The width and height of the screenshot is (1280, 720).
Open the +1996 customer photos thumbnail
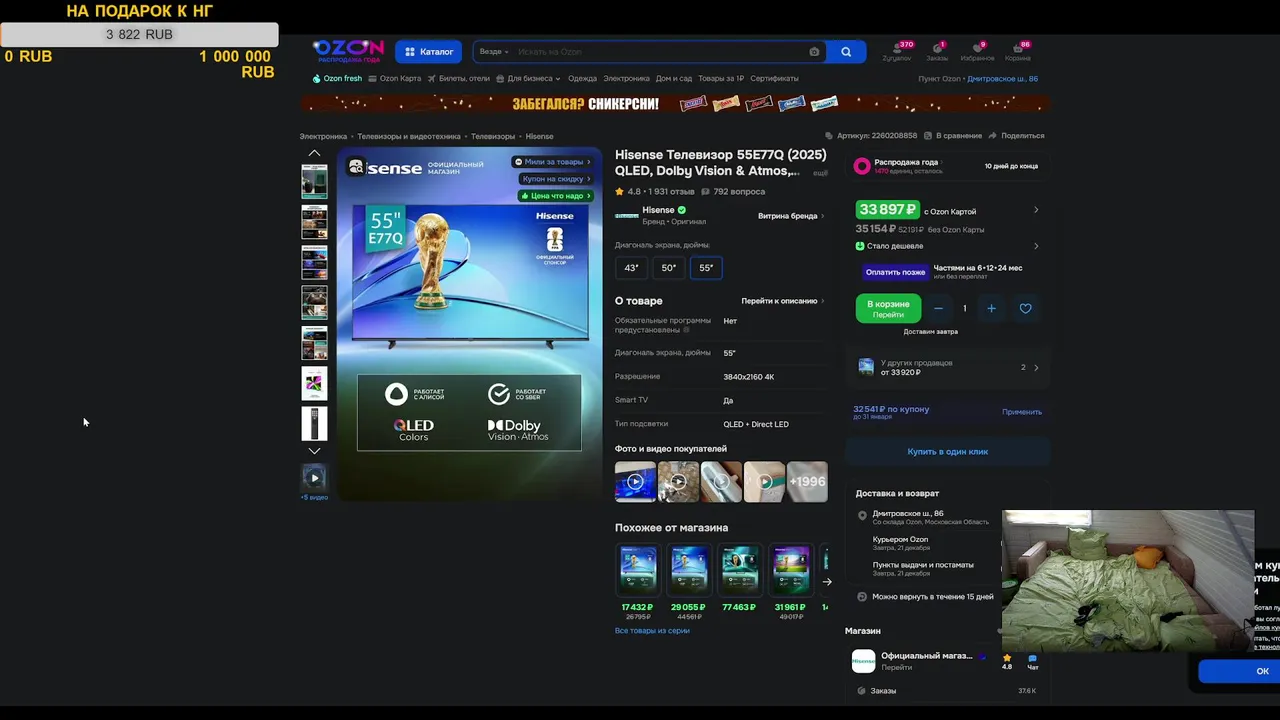[807, 482]
